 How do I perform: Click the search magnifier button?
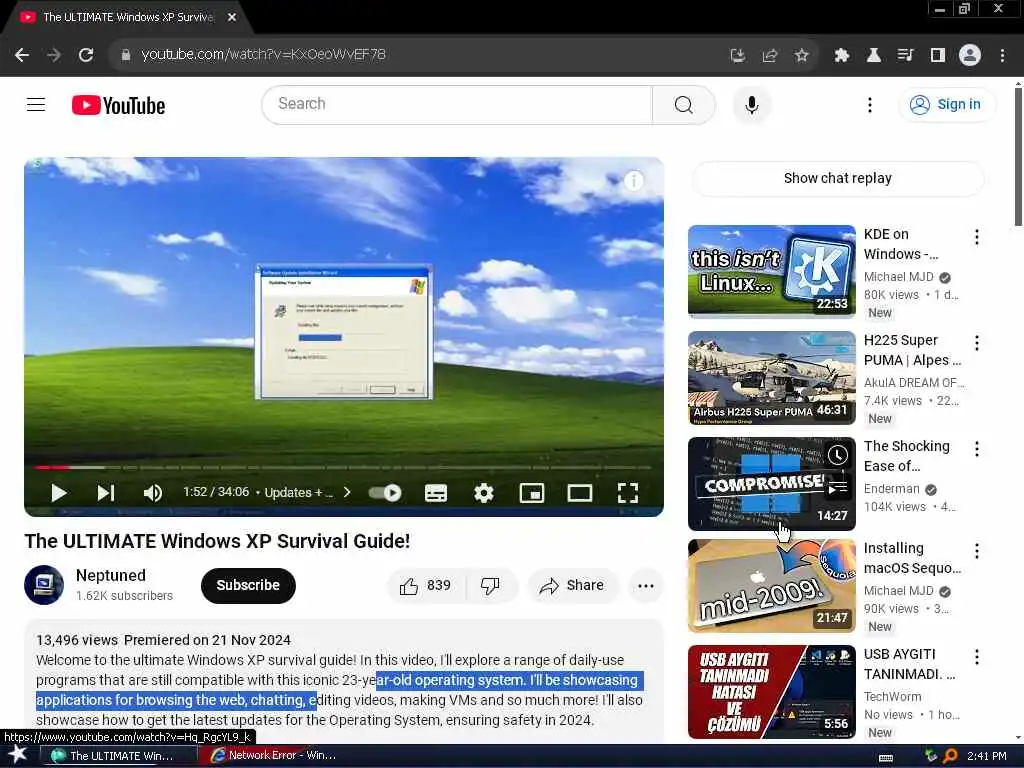point(683,104)
